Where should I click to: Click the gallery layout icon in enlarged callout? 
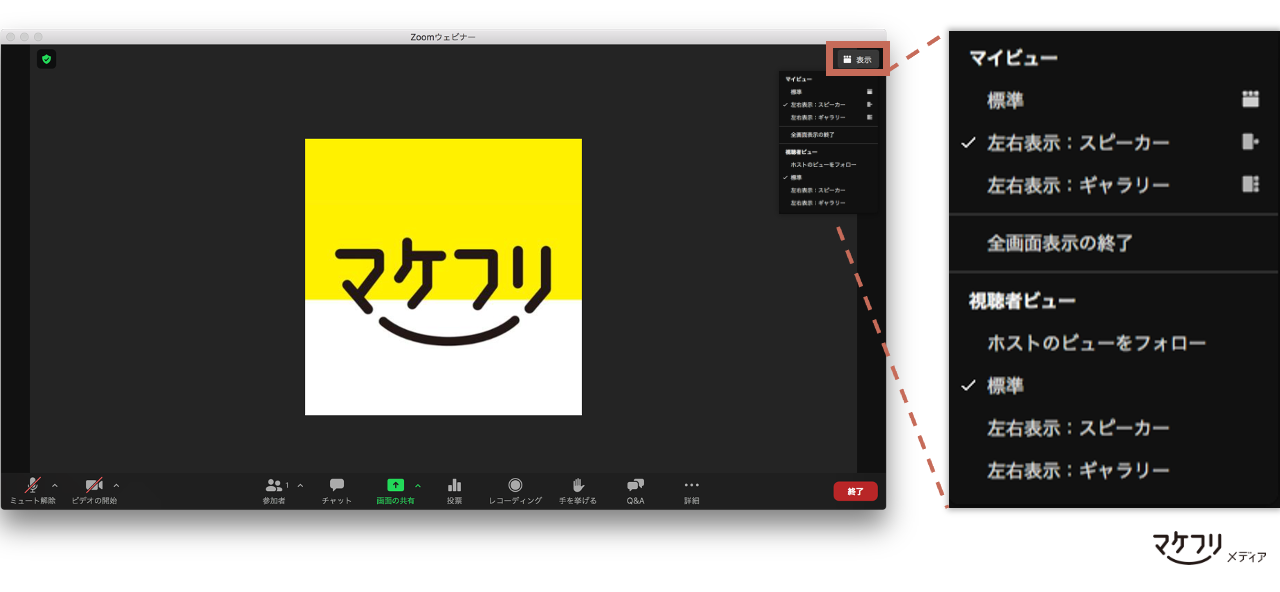pos(1250,184)
